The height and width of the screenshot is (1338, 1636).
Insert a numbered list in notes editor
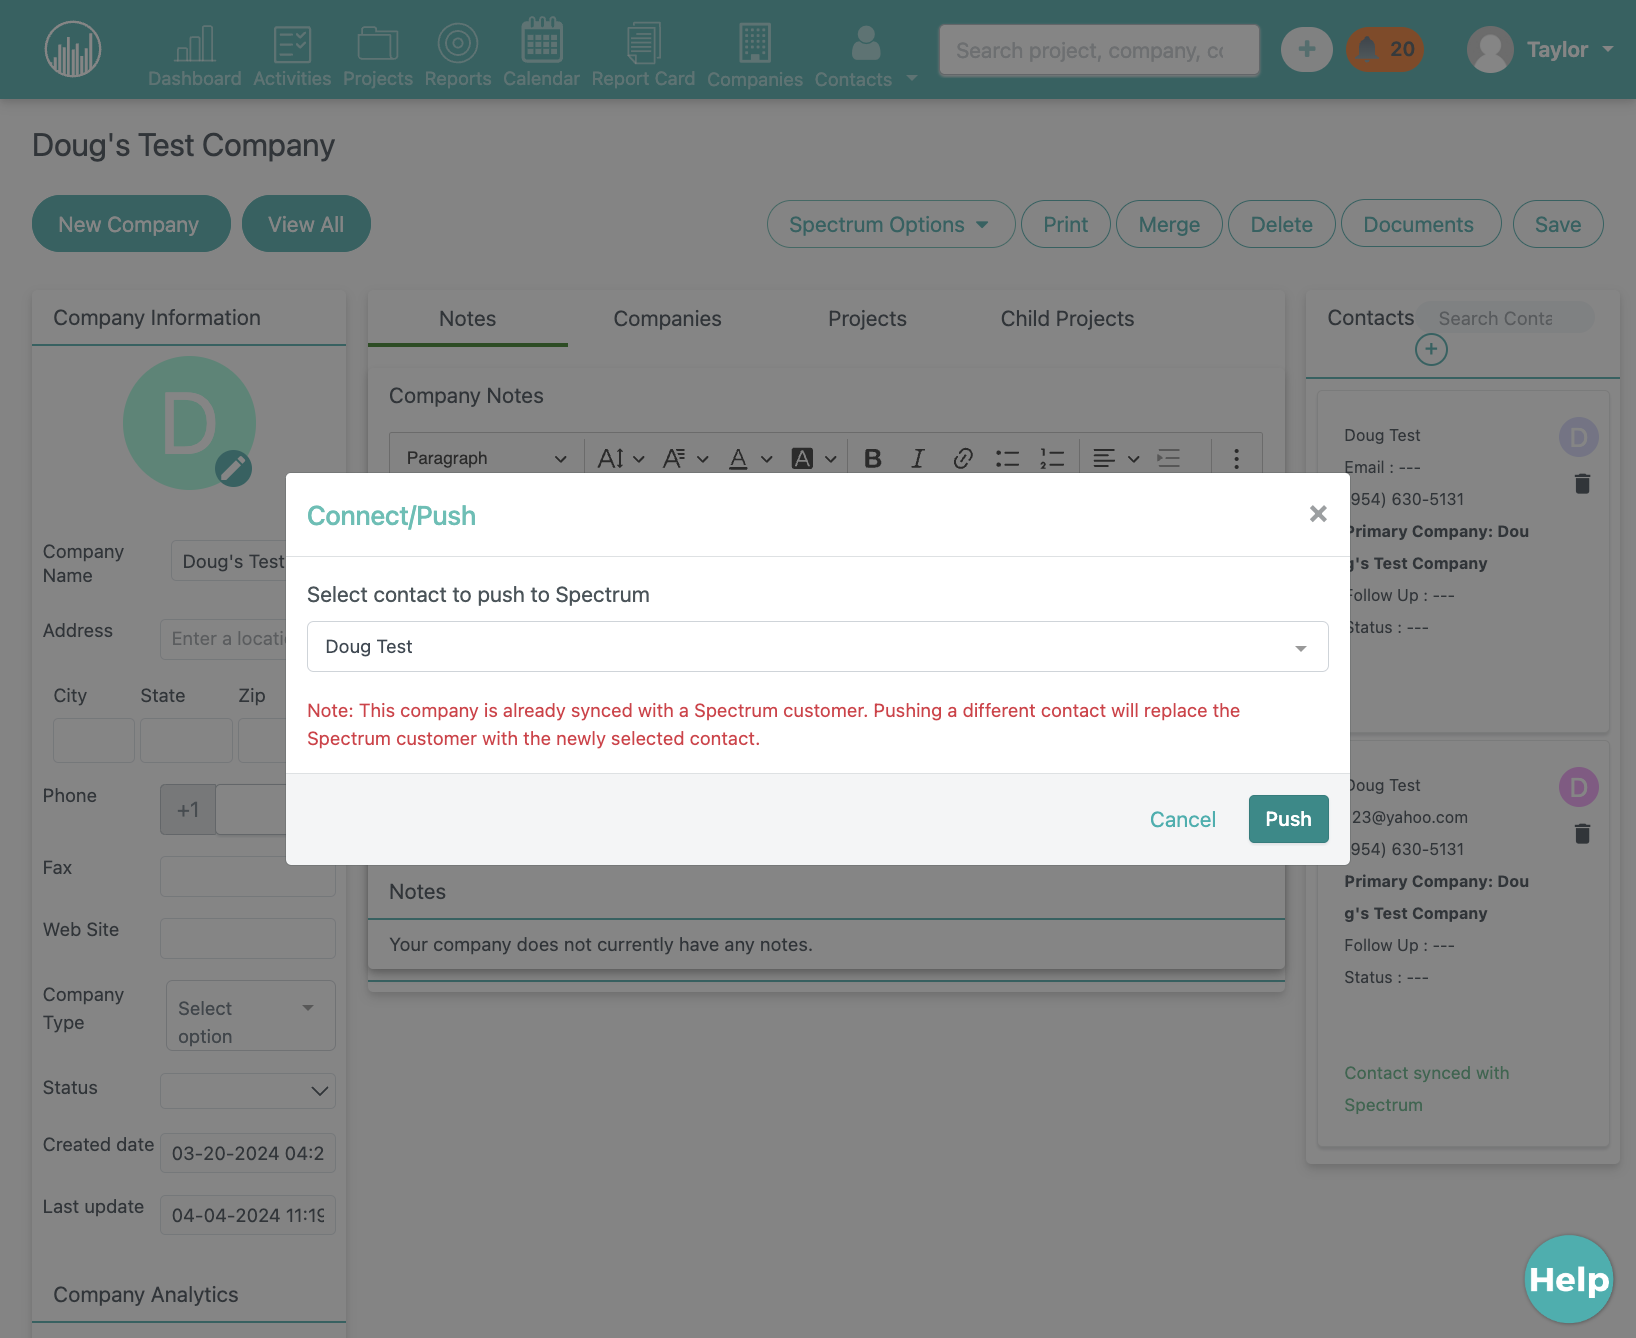point(1052,458)
